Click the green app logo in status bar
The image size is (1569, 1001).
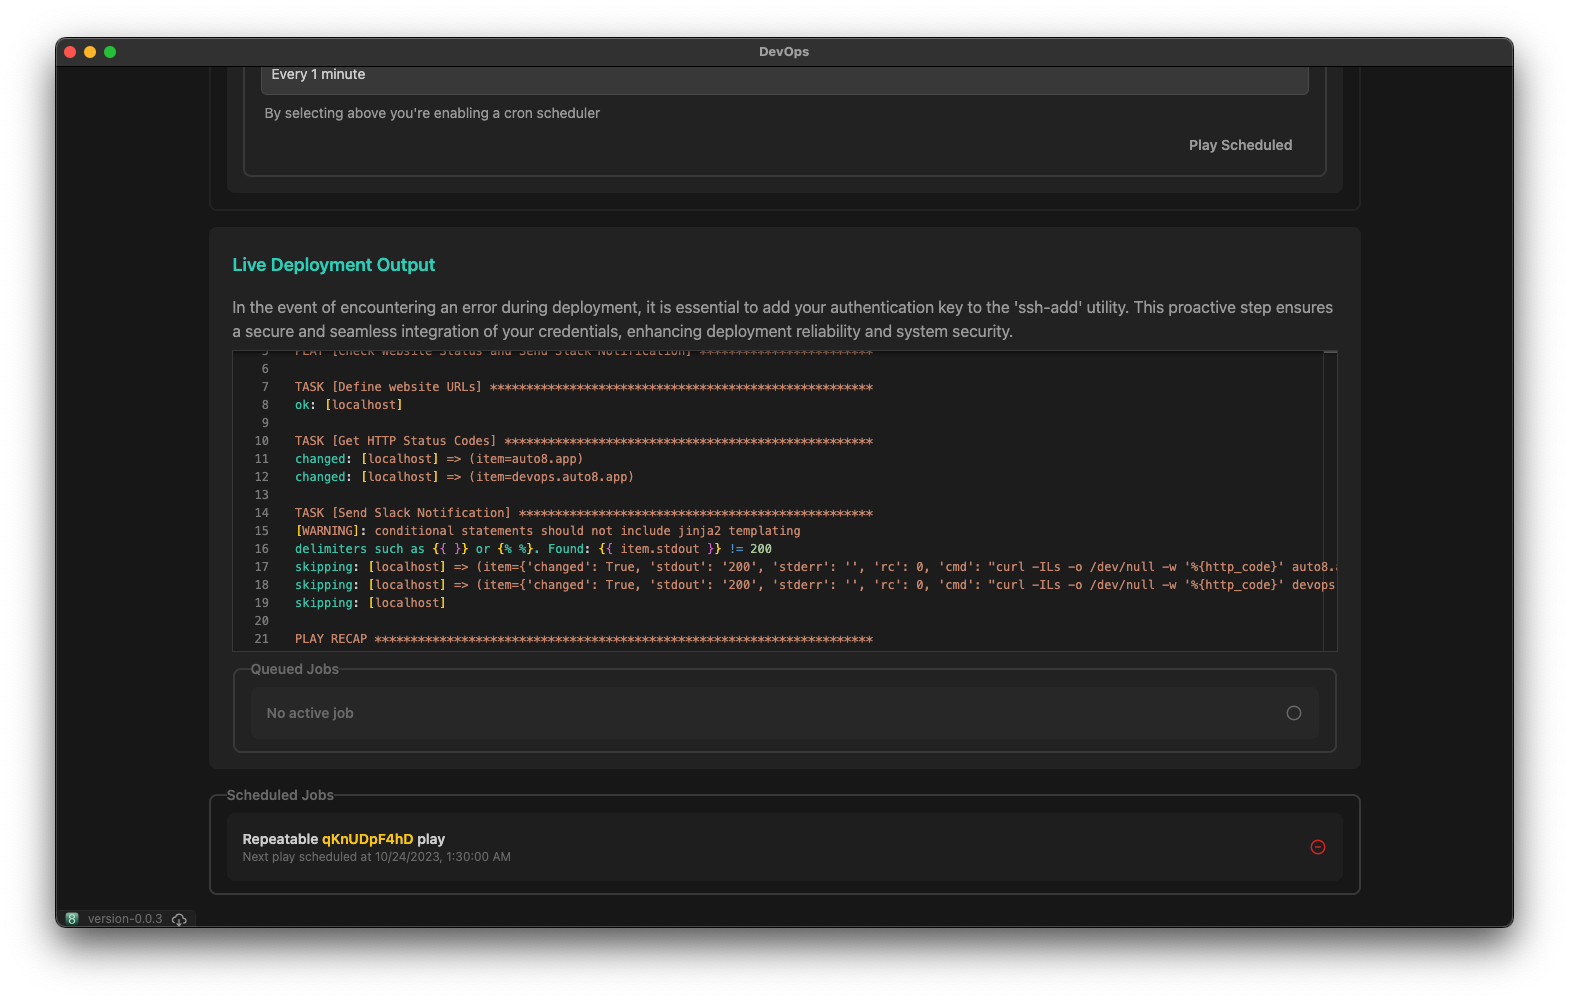[x=72, y=919]
